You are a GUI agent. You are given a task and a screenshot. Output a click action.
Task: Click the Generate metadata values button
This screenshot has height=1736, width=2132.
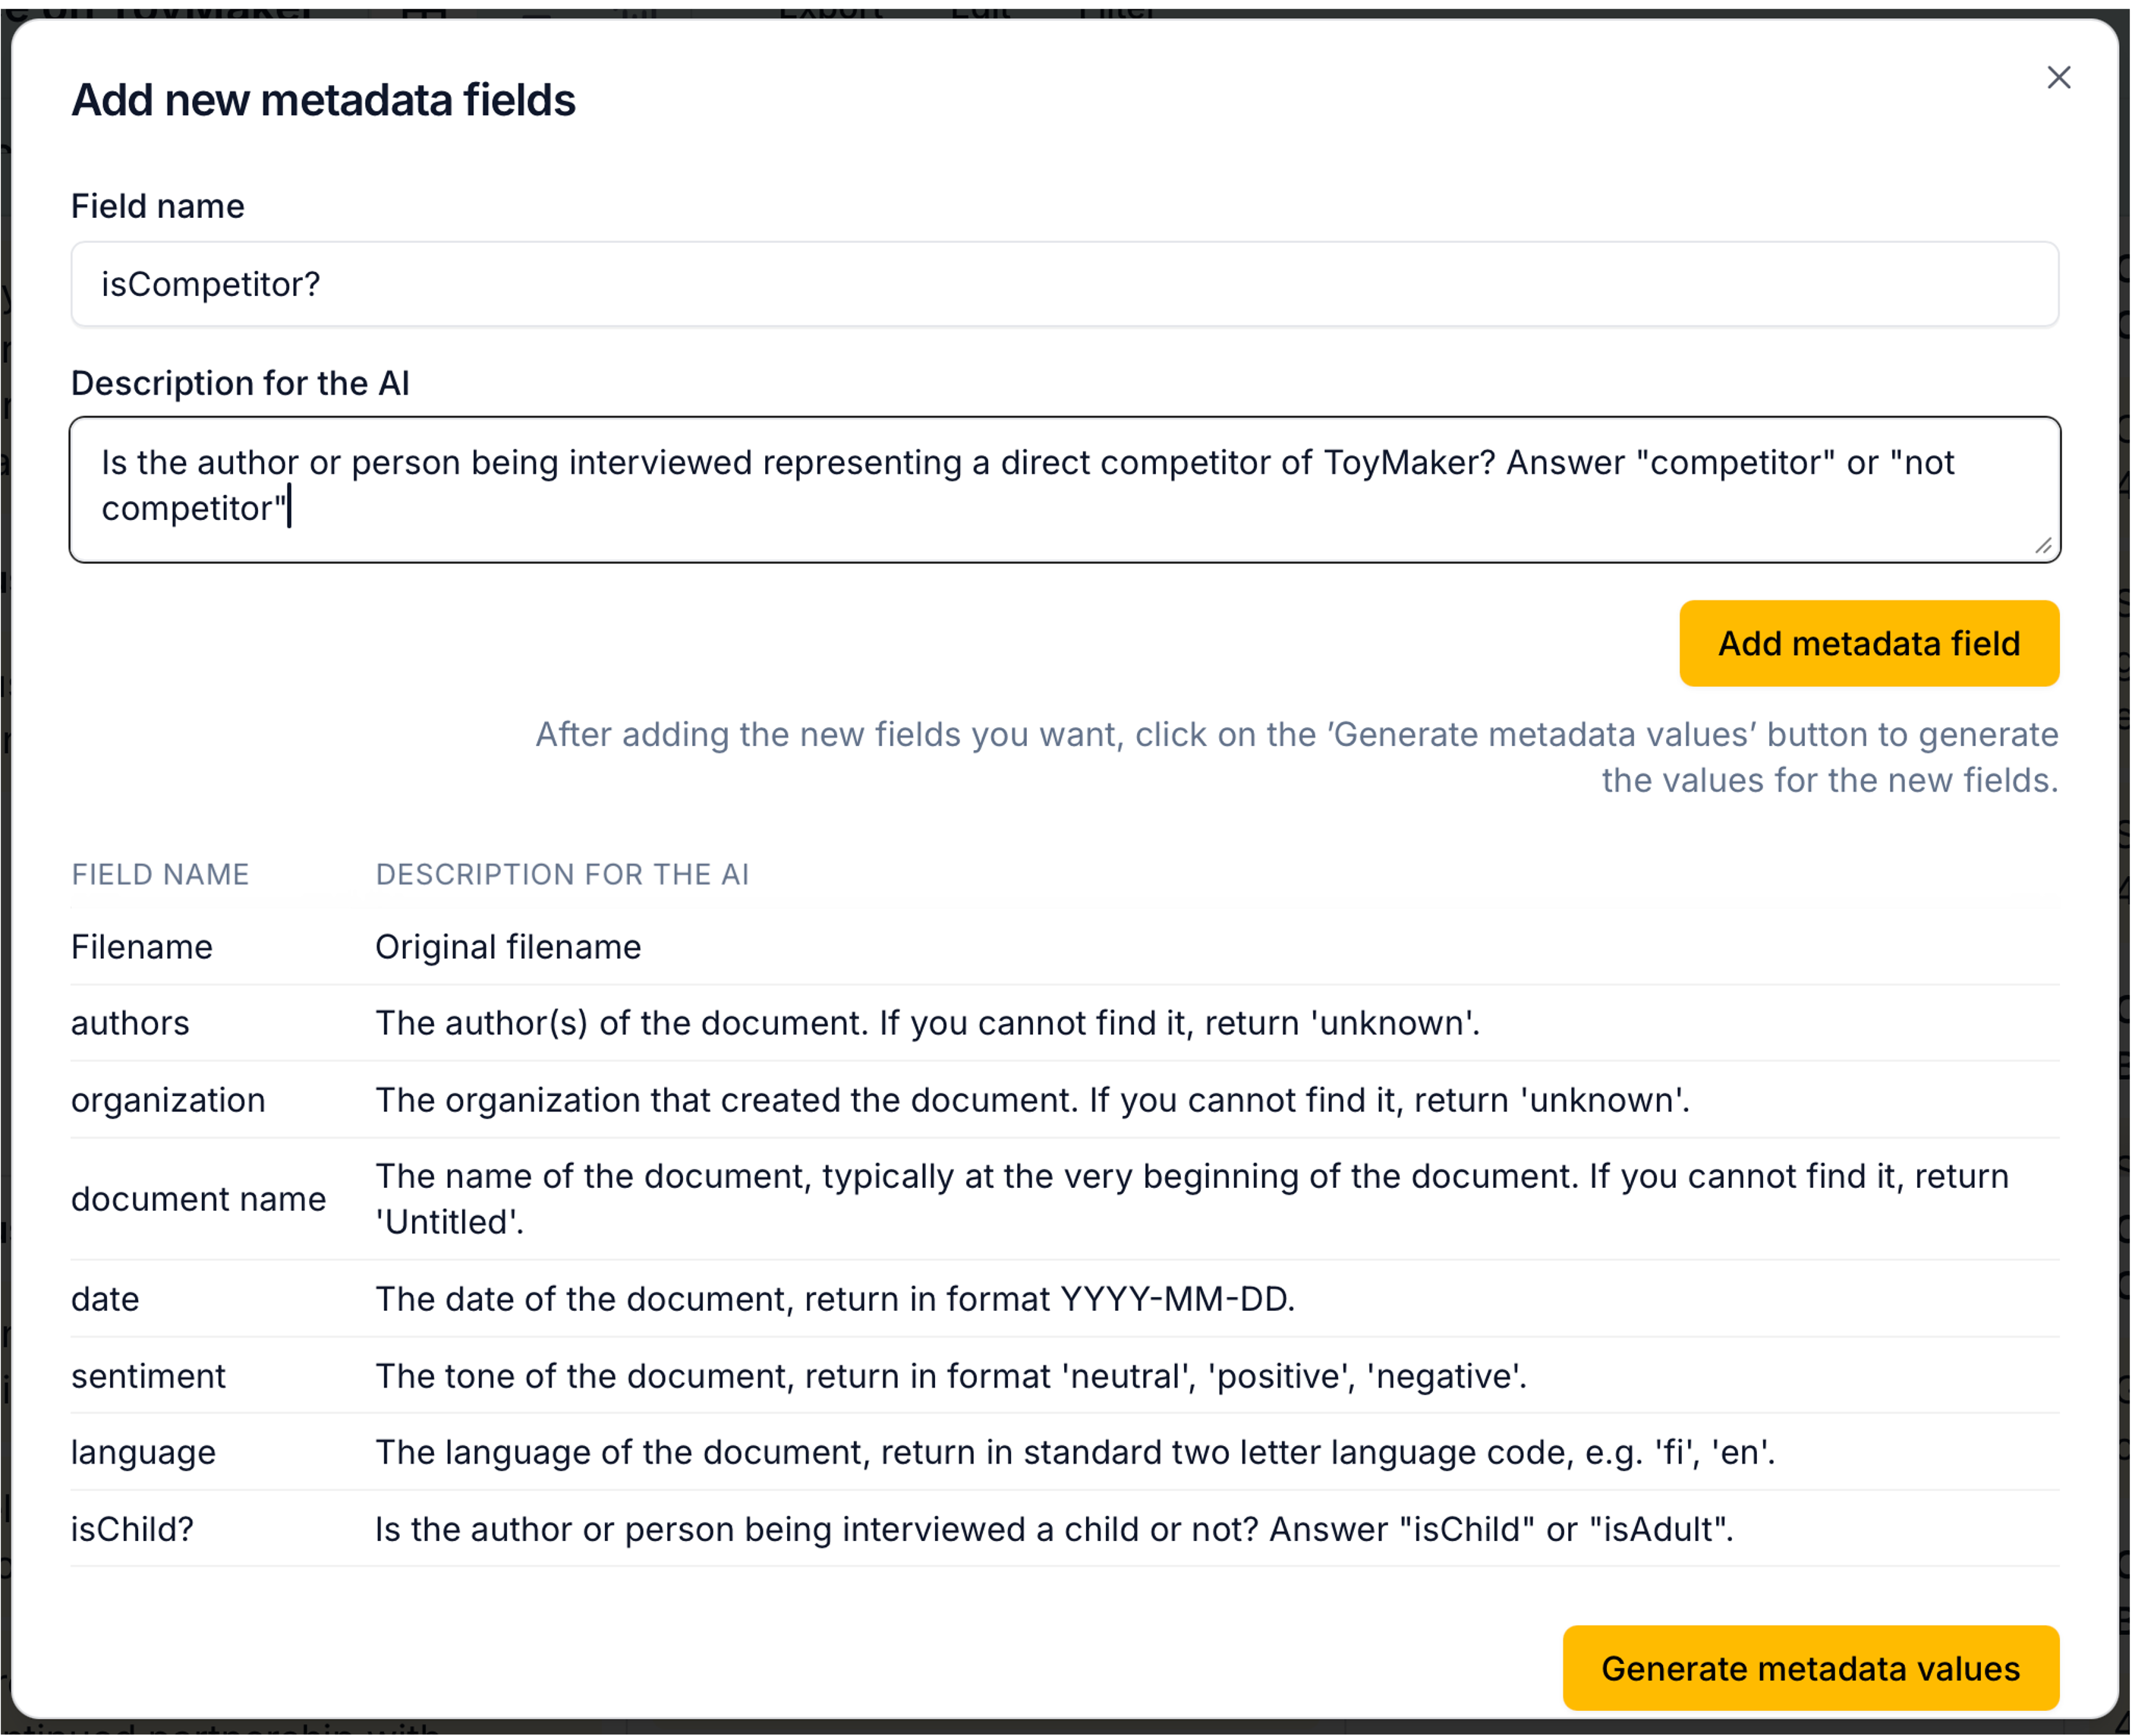click(1812, 1668)
